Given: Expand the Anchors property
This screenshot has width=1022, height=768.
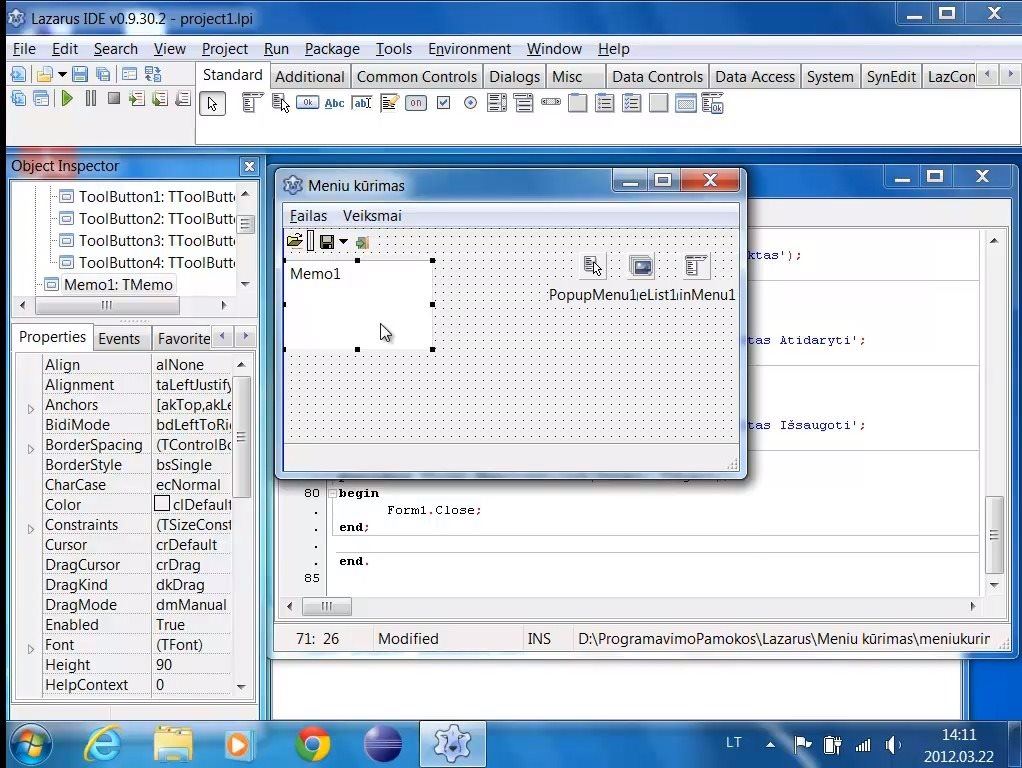Looking at the screenshot, I should [31, 409].
